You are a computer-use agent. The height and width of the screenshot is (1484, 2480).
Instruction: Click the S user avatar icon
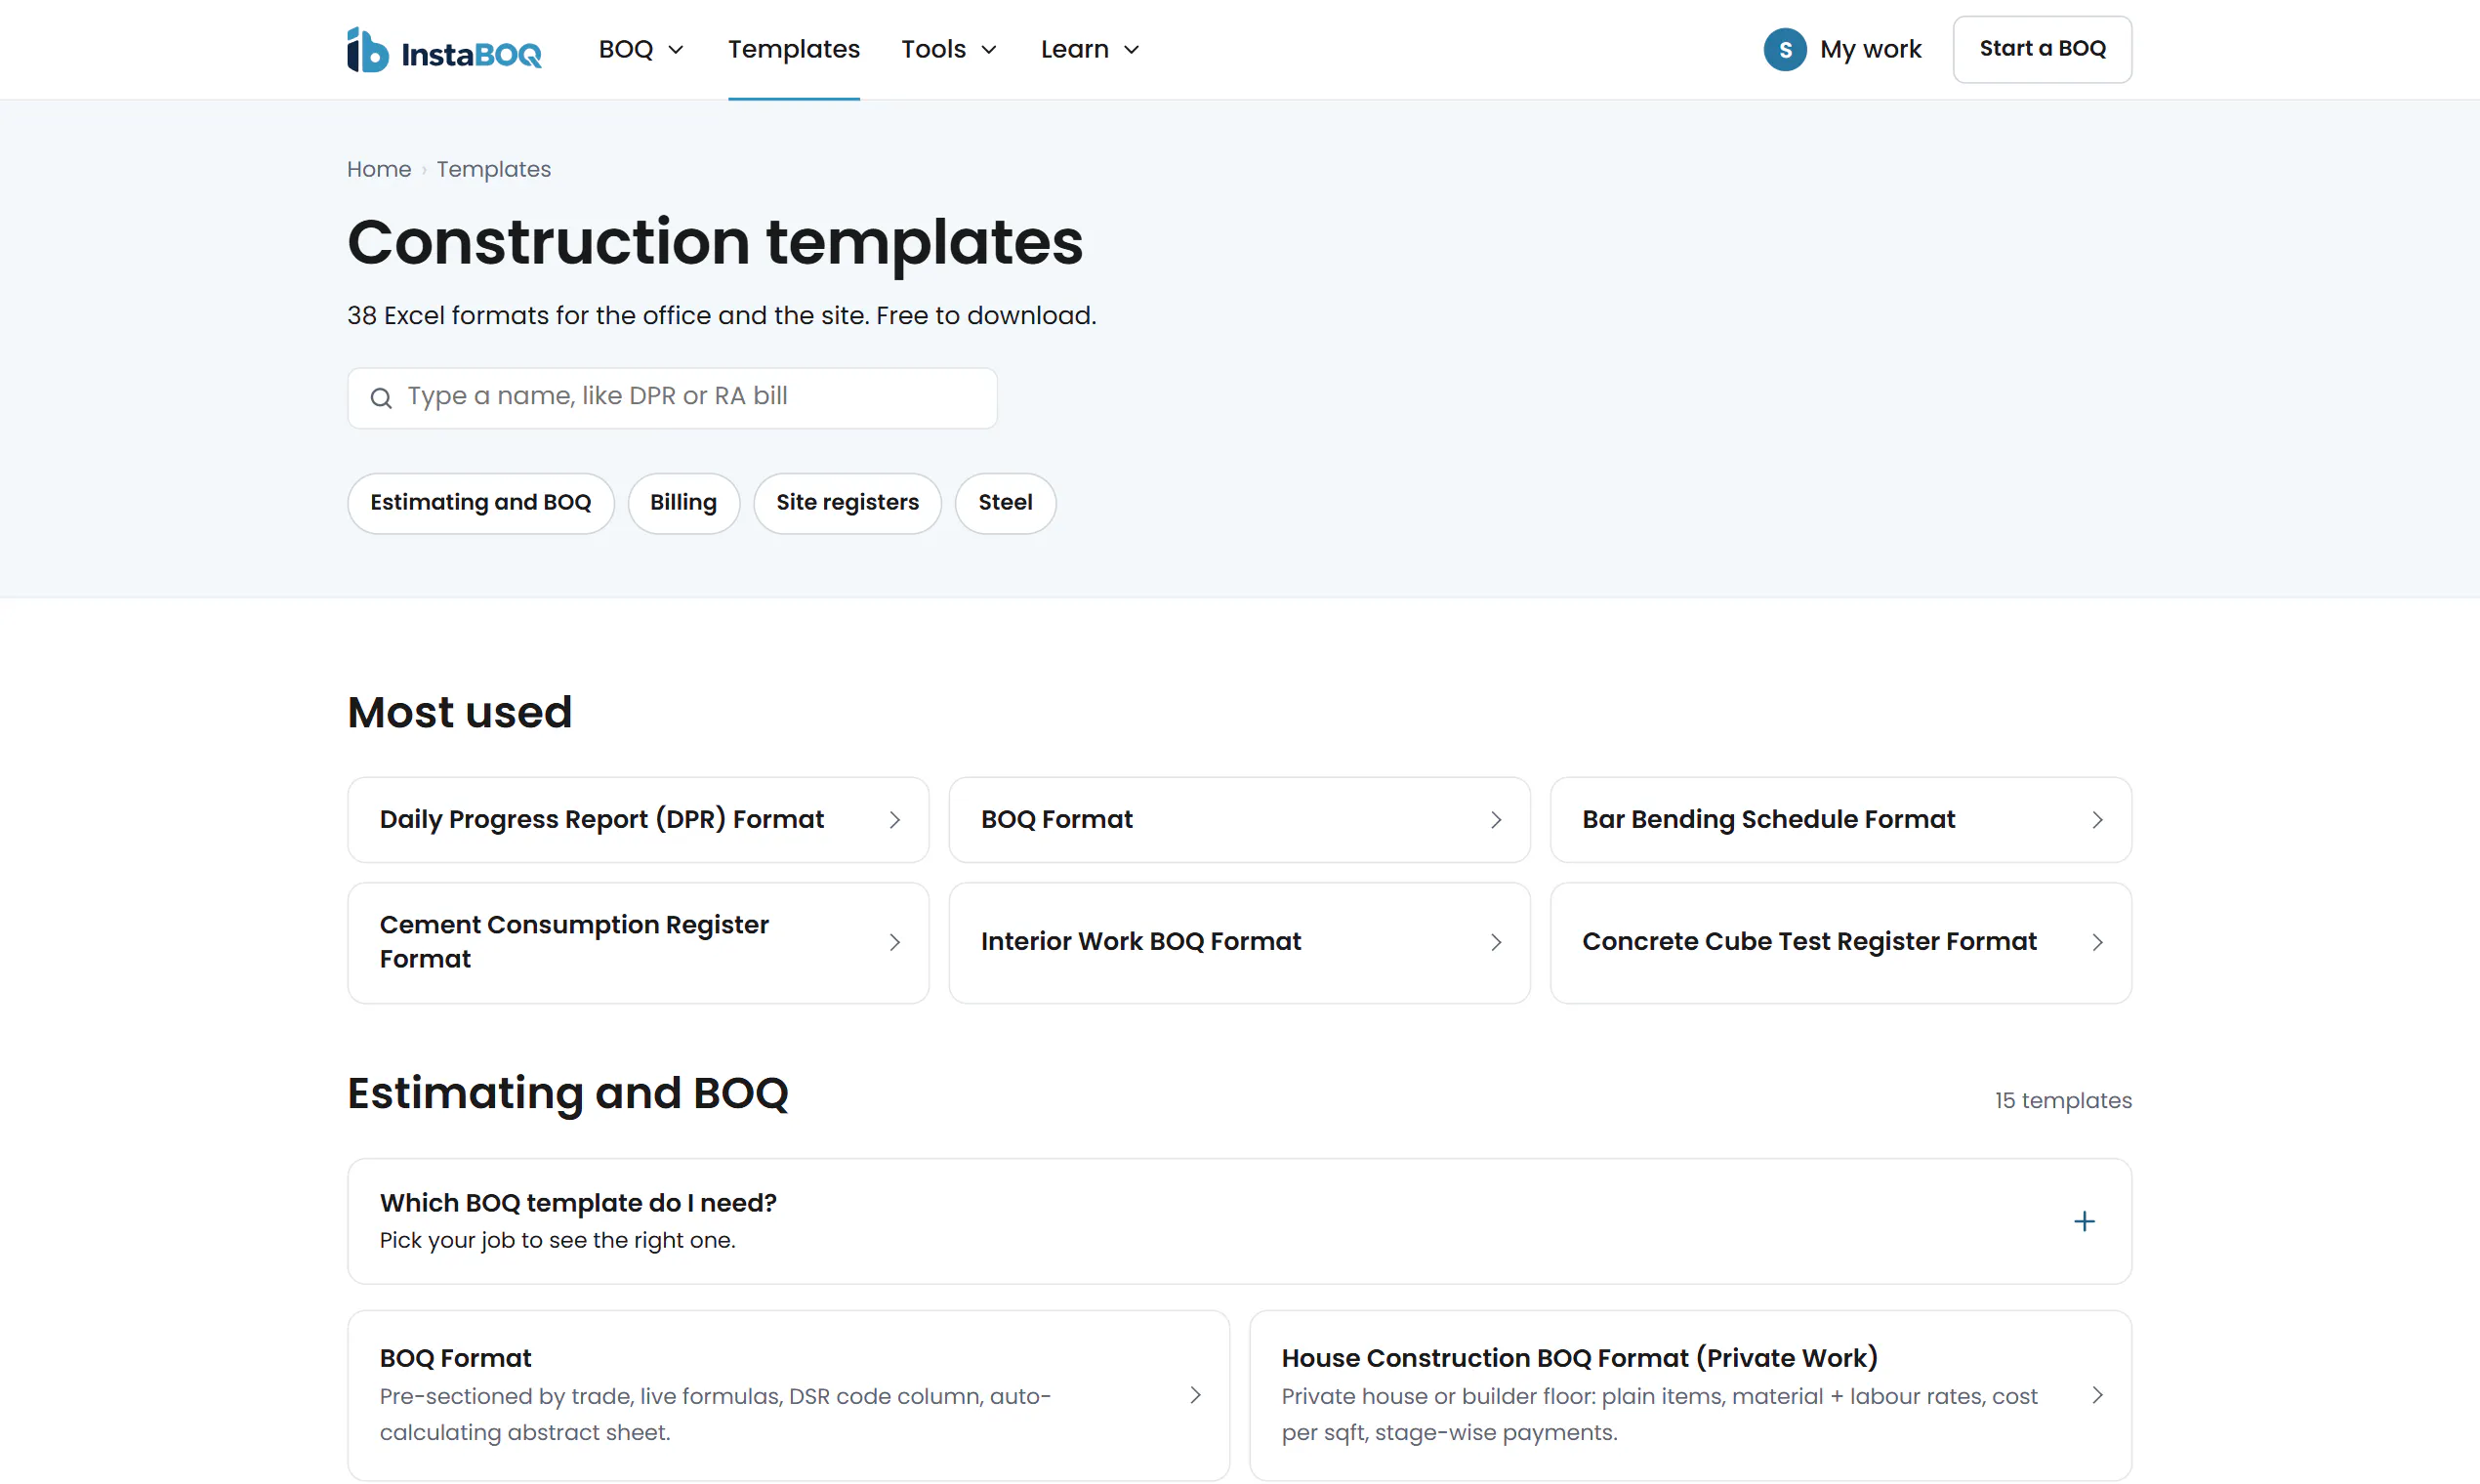coord(1785,49)
